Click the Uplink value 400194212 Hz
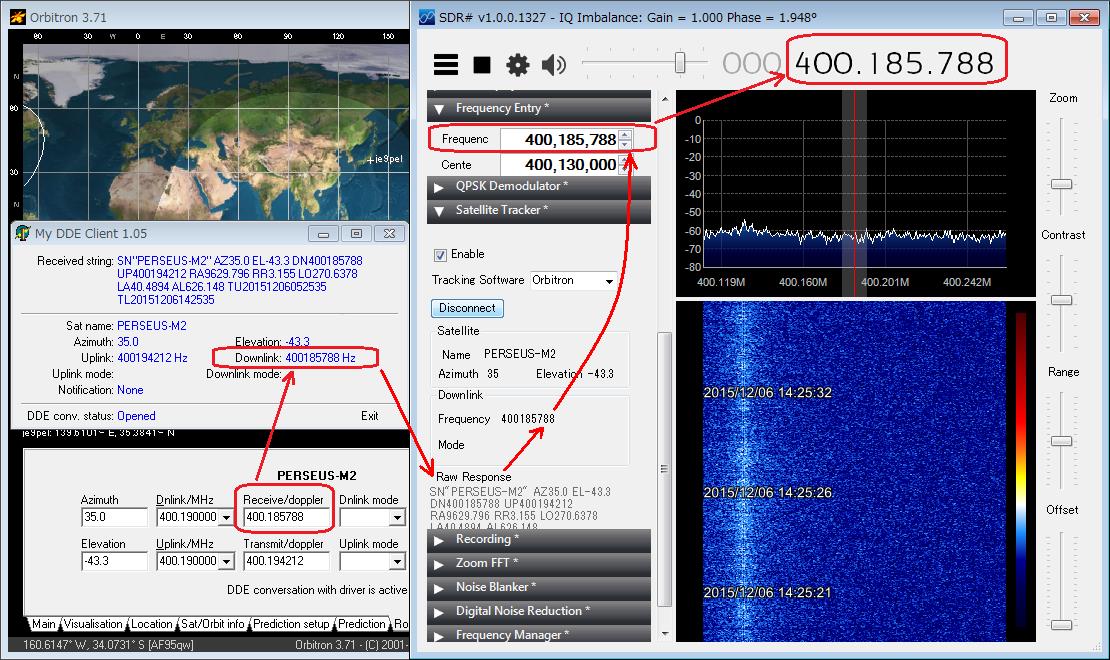Image resolution: width=1110 pixels, height=660 pixels. 152,358
